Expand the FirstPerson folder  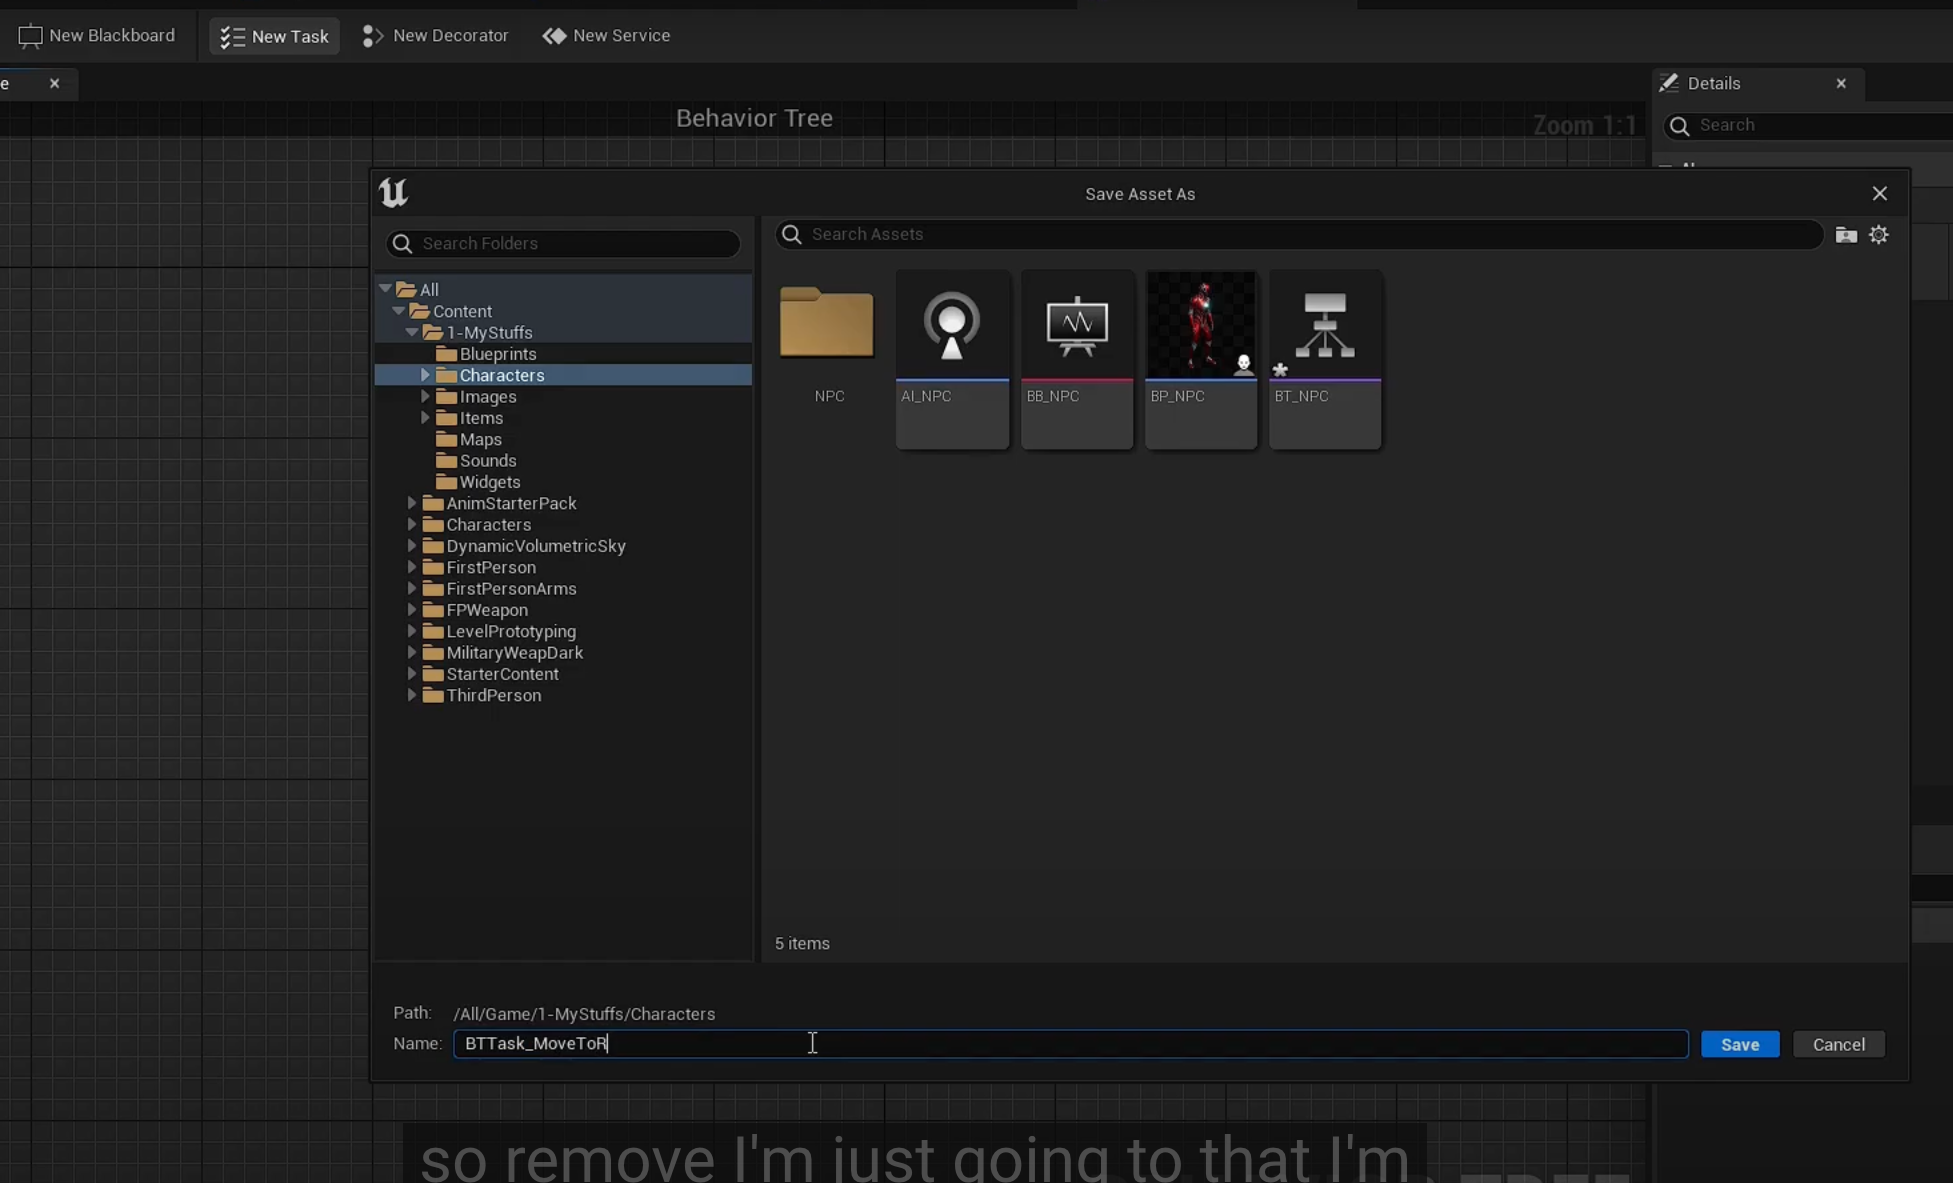tap(413, 567)
